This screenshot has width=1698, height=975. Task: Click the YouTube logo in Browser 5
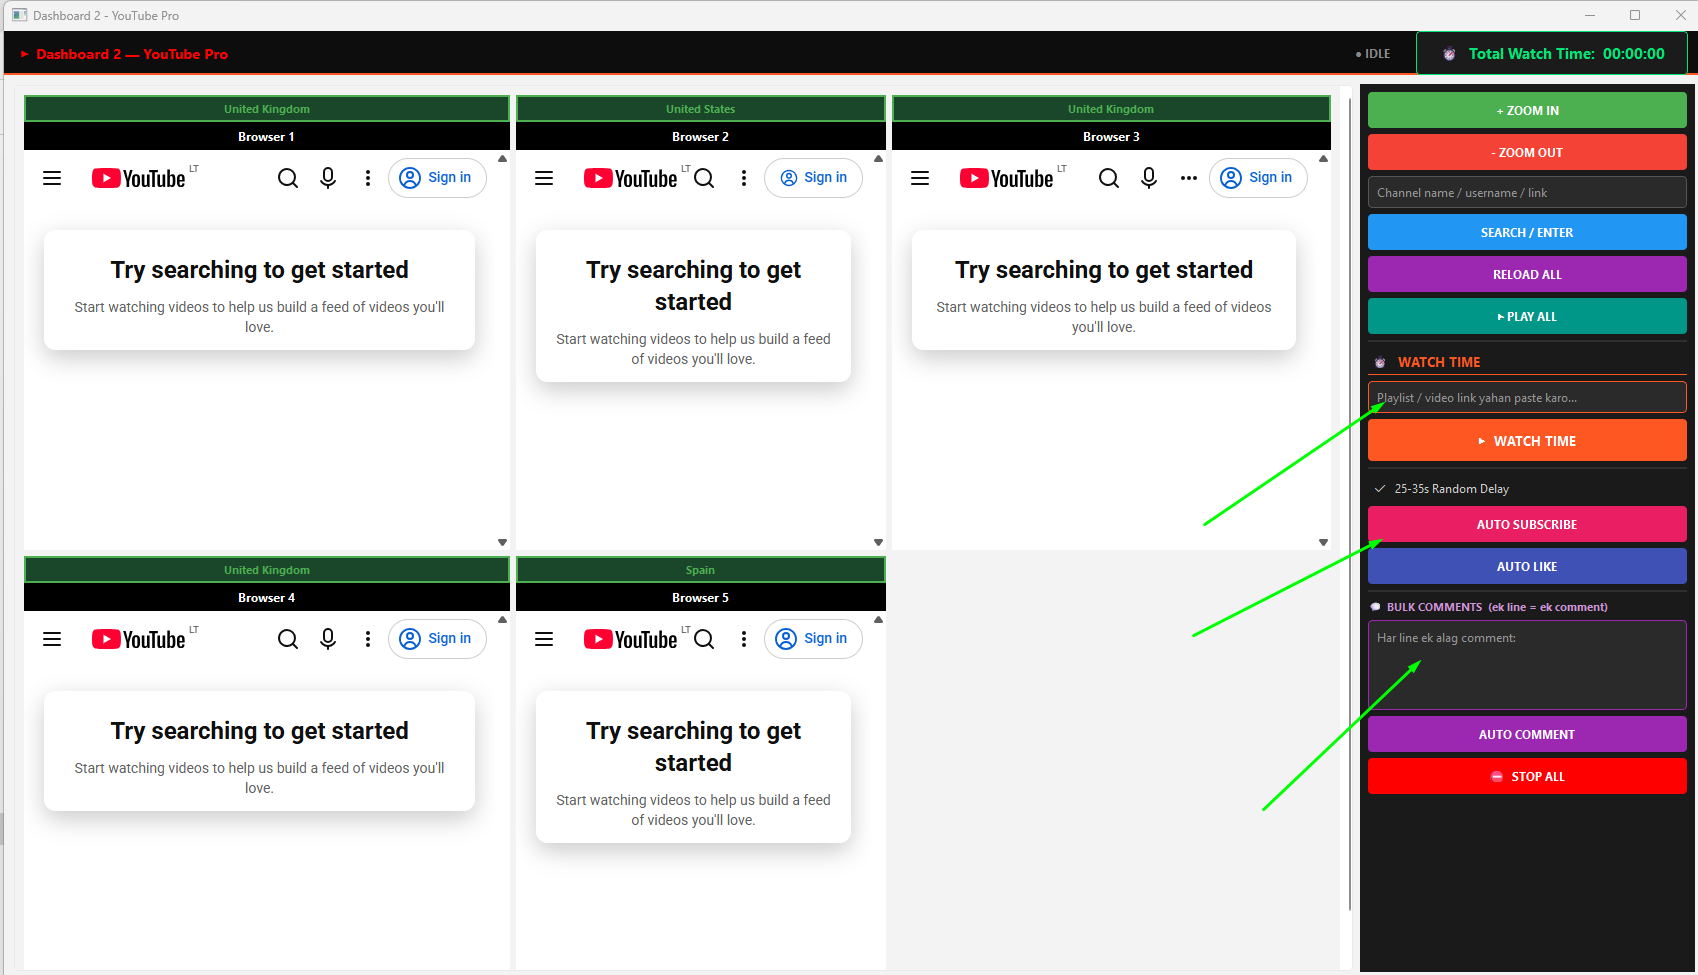[631, 639]
